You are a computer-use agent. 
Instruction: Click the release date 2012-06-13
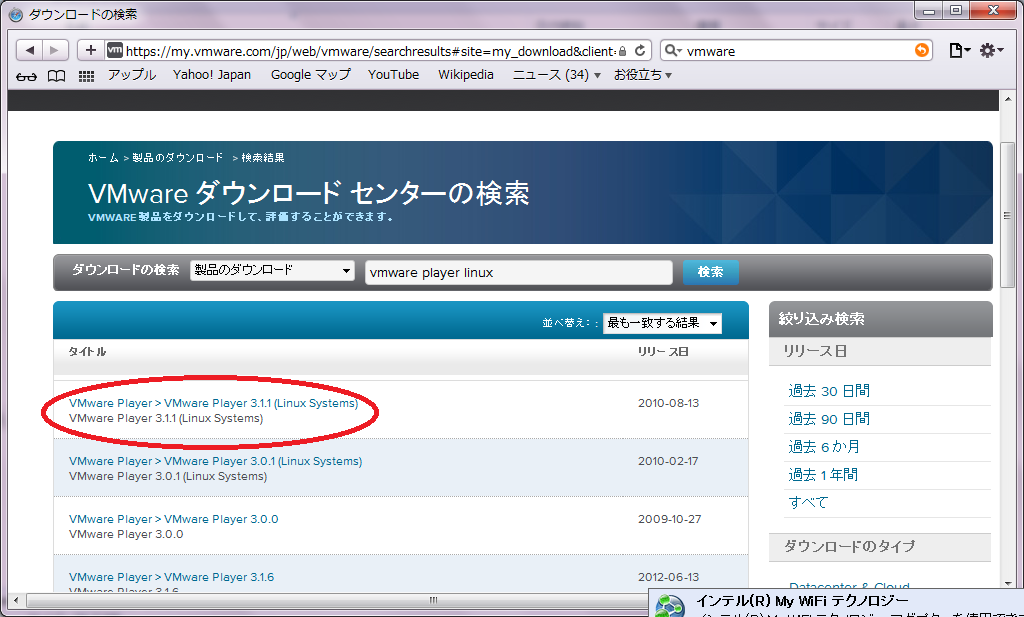669,578
